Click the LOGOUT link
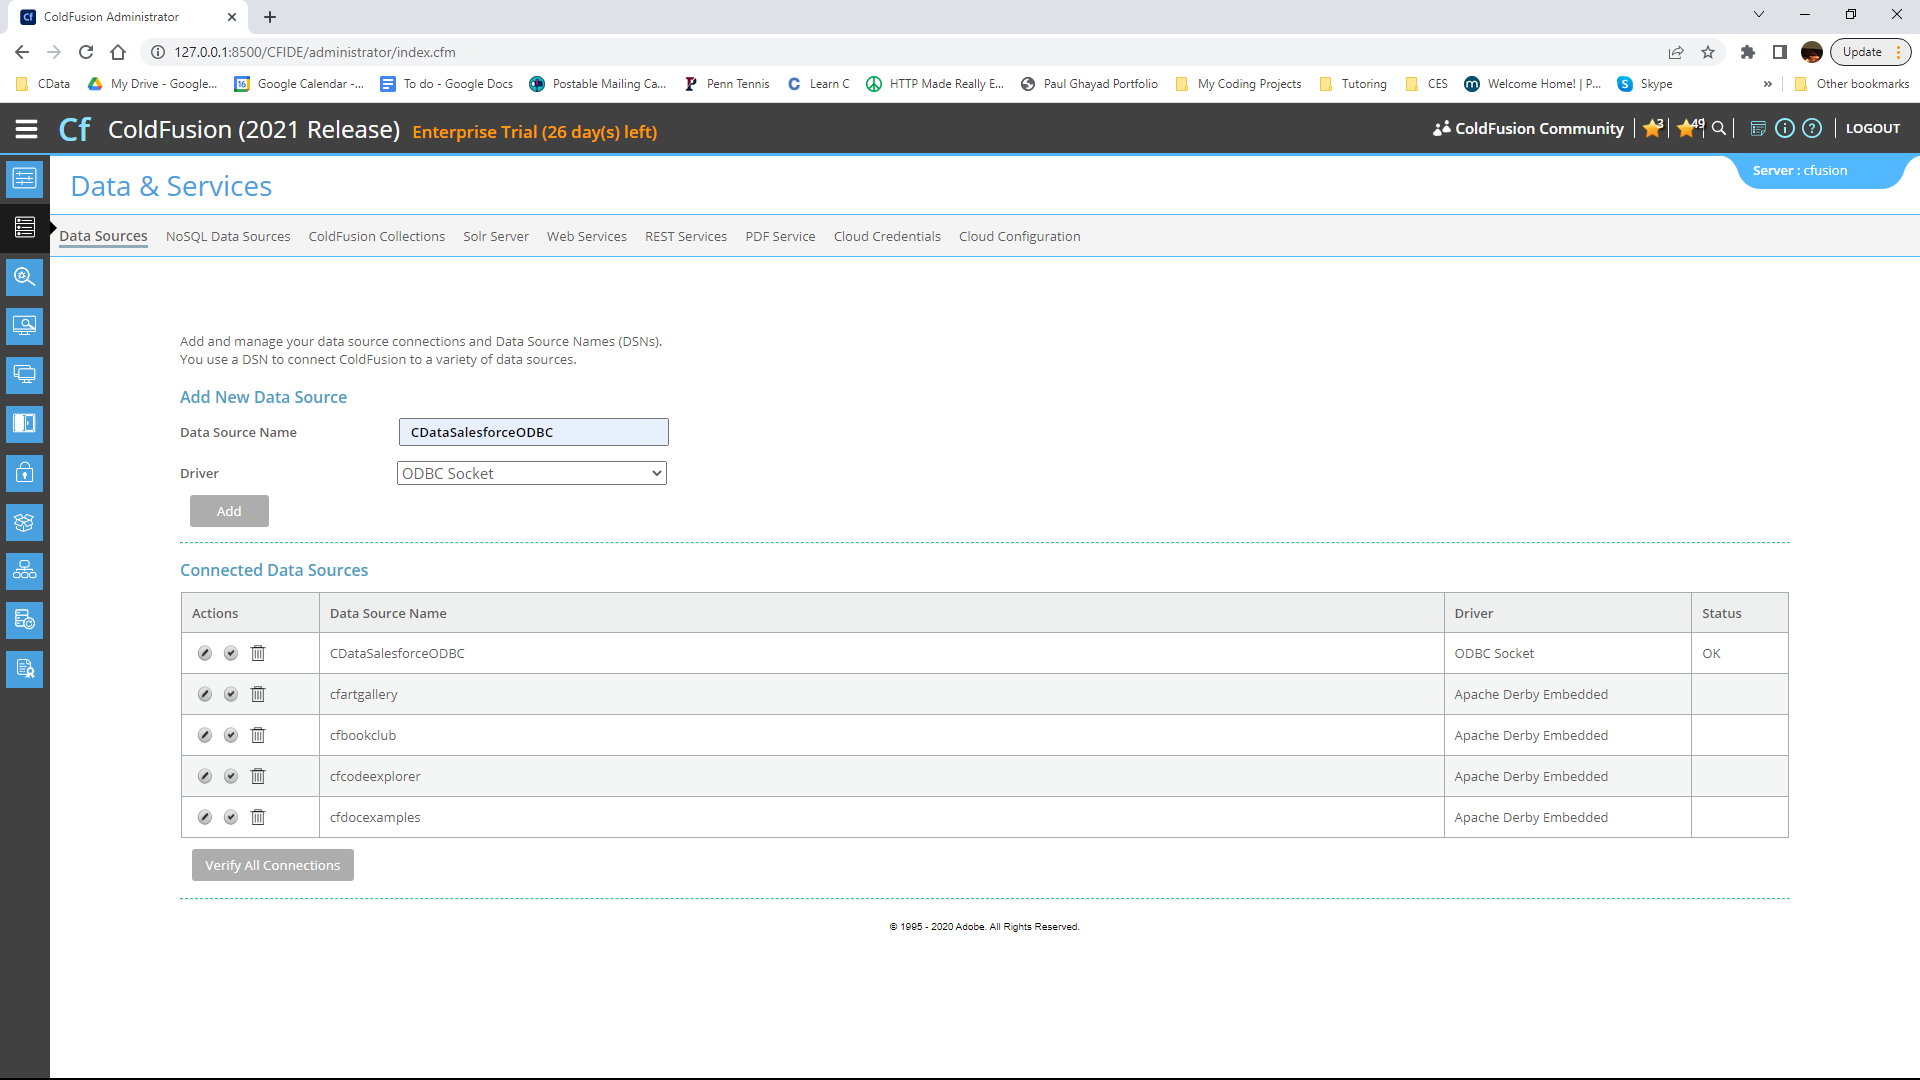 [1872, 128]
